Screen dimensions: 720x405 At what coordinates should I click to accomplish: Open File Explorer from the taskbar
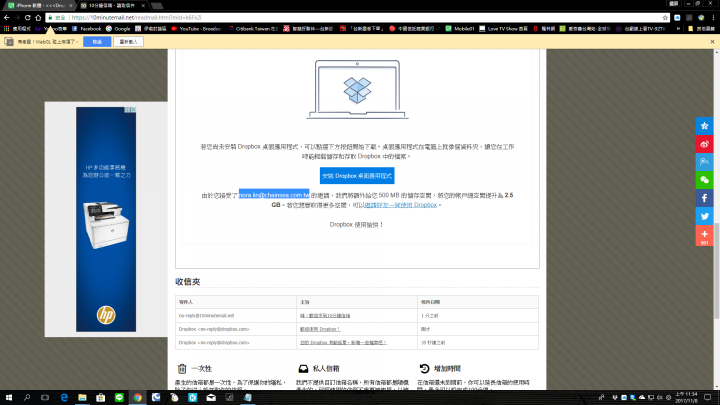pyautogui.click(x=82, y=398)
